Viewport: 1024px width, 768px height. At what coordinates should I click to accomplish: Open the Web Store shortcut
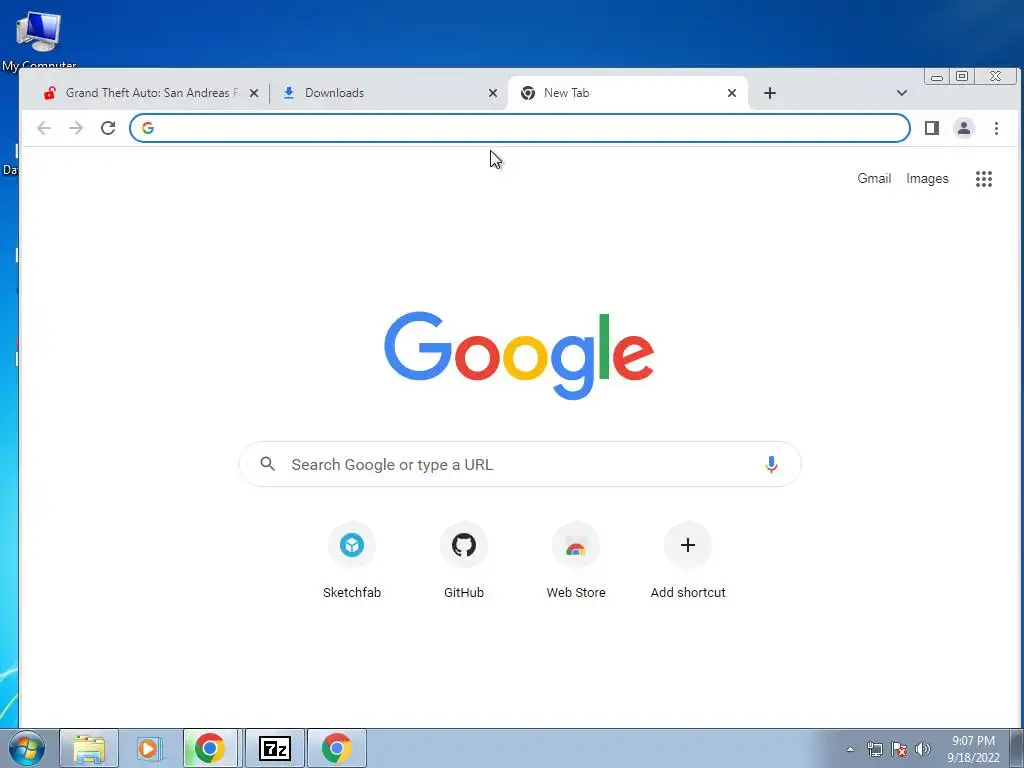coord(576,561)
